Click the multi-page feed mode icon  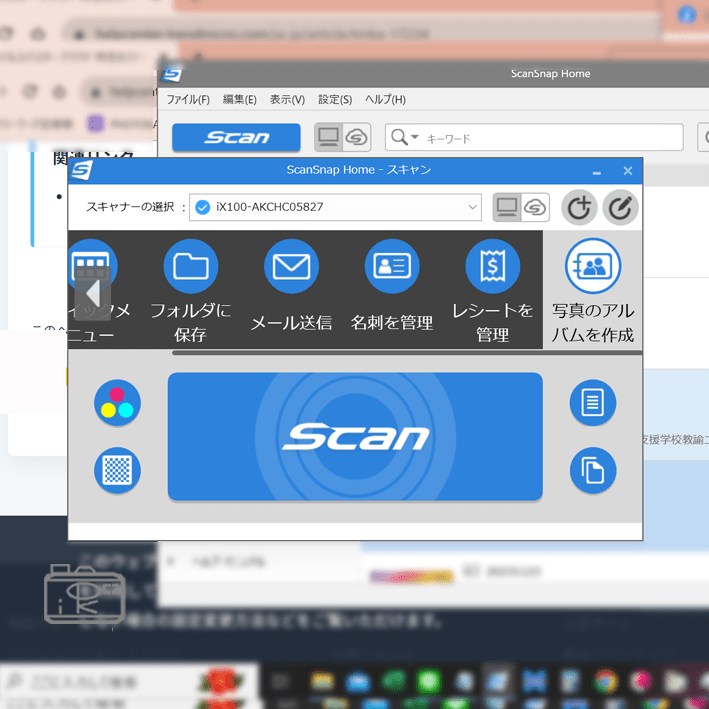[593, 470]
